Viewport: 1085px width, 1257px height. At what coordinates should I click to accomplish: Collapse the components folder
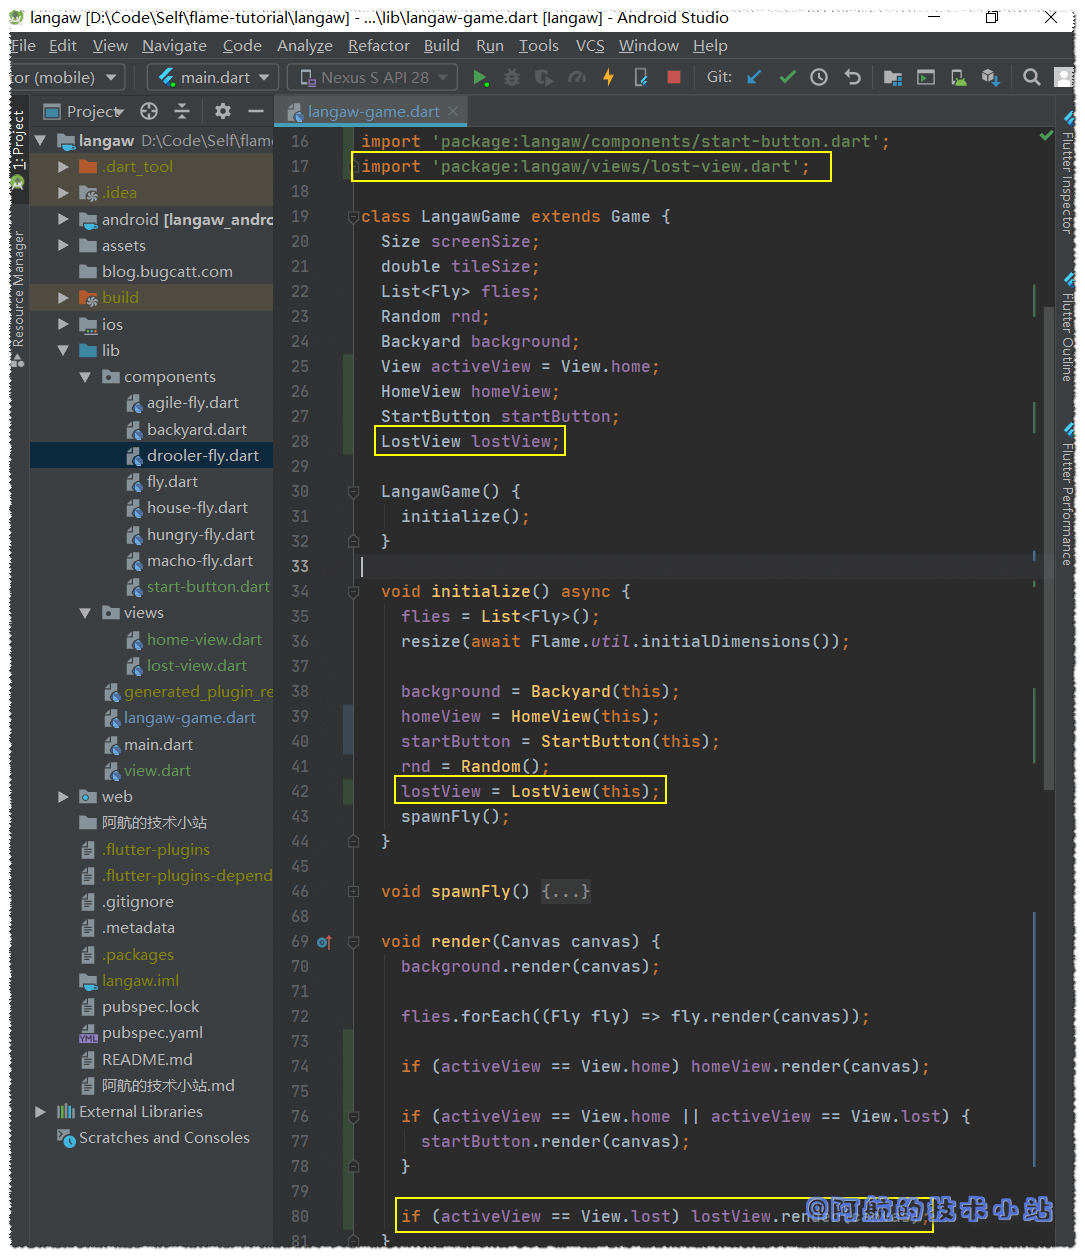[x=85, y=377]
